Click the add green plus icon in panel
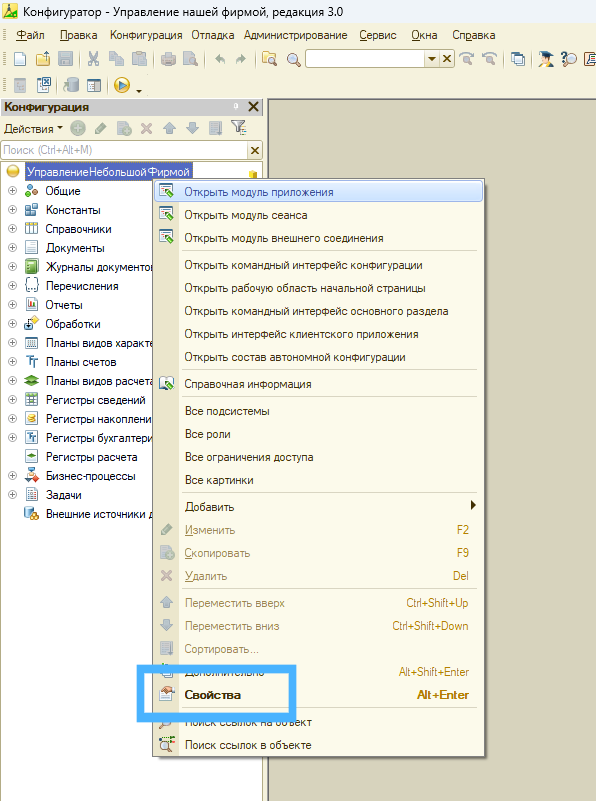 click(x=78, y=128)
